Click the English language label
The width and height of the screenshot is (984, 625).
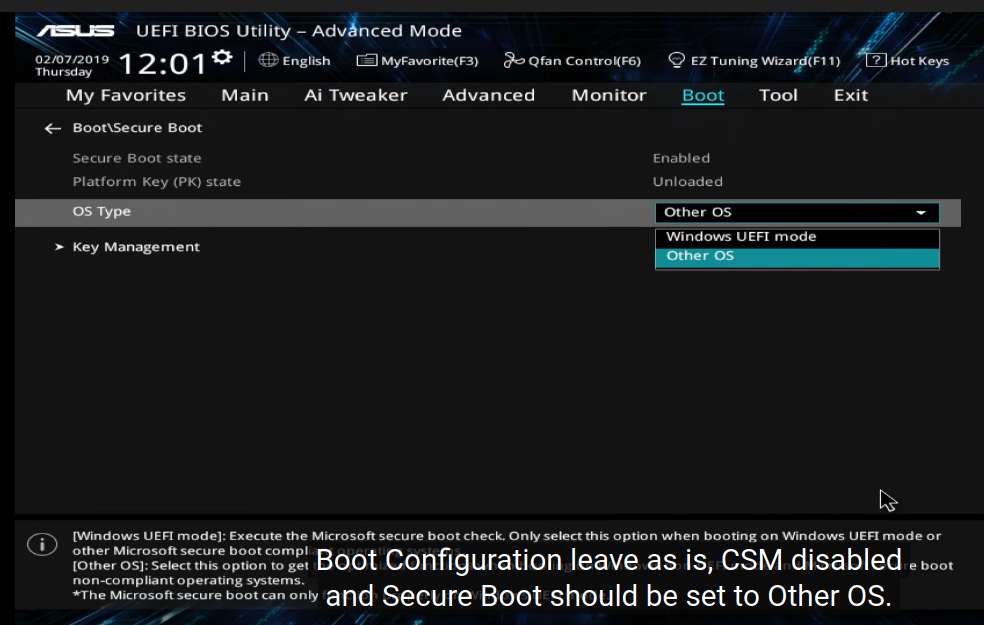pyautogui.click(x=306, y=61)
